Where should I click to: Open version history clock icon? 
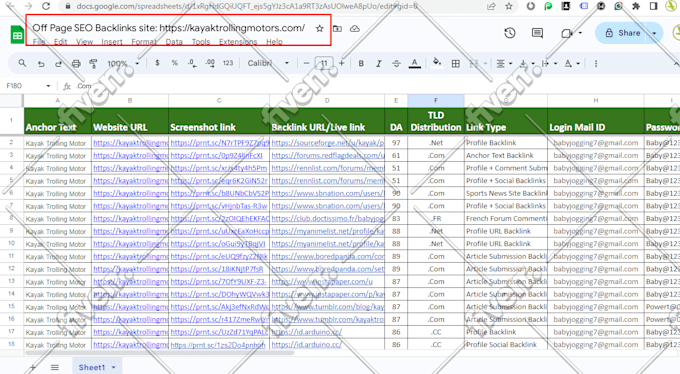(510, 33)
